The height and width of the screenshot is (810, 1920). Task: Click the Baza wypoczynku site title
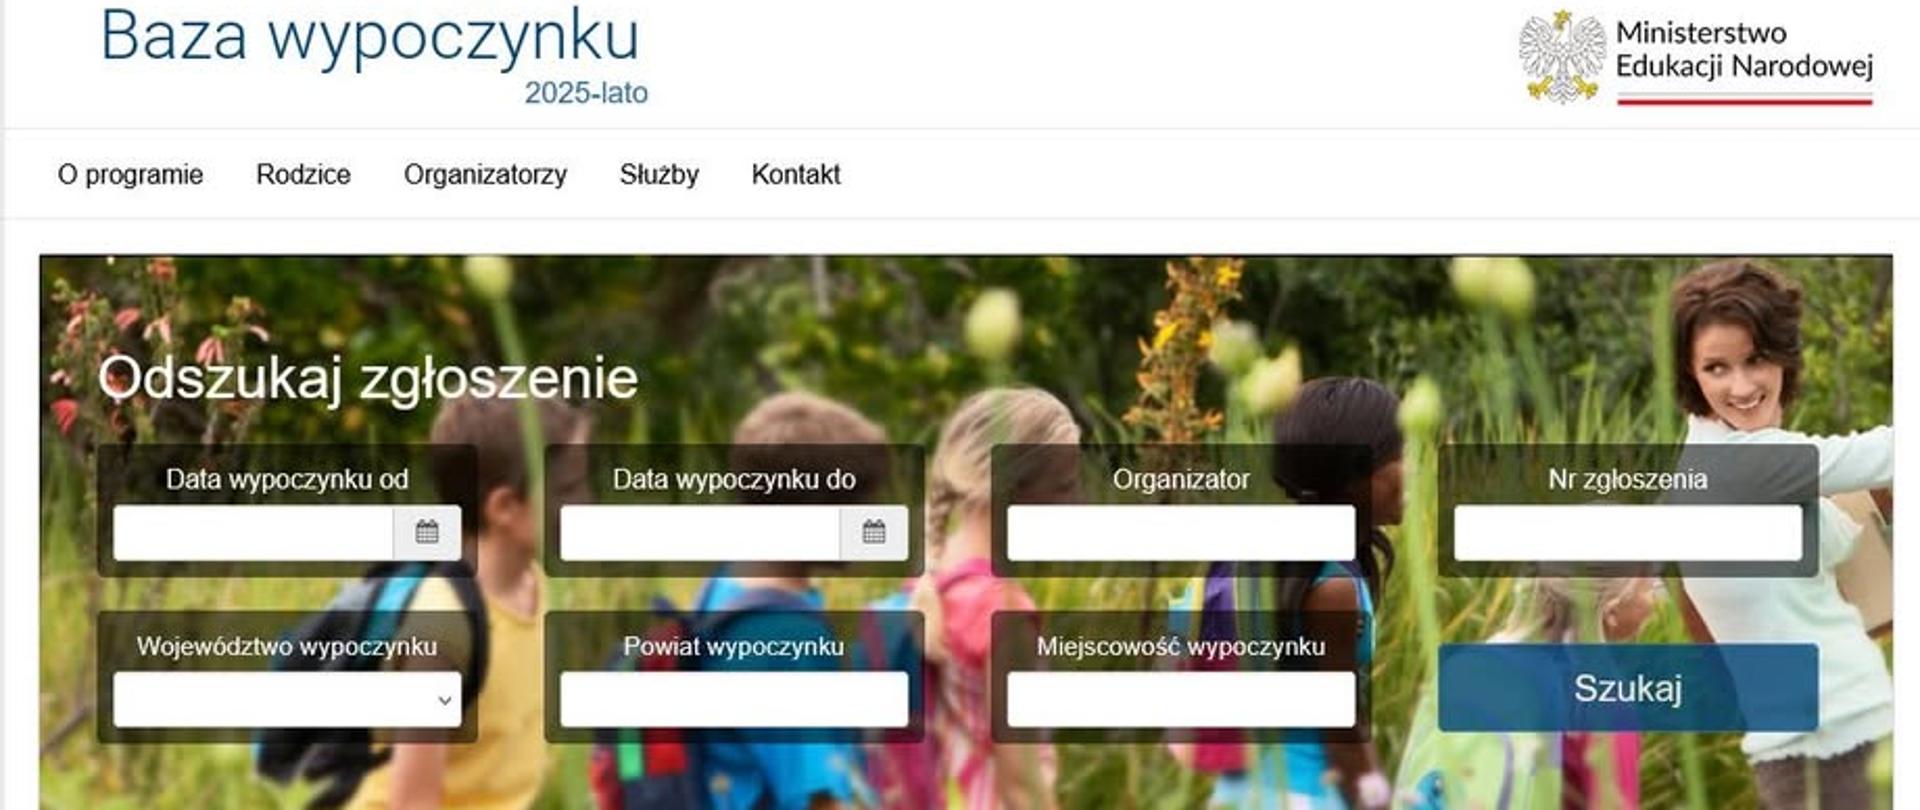pyautogui.click(x=369, y=37)
